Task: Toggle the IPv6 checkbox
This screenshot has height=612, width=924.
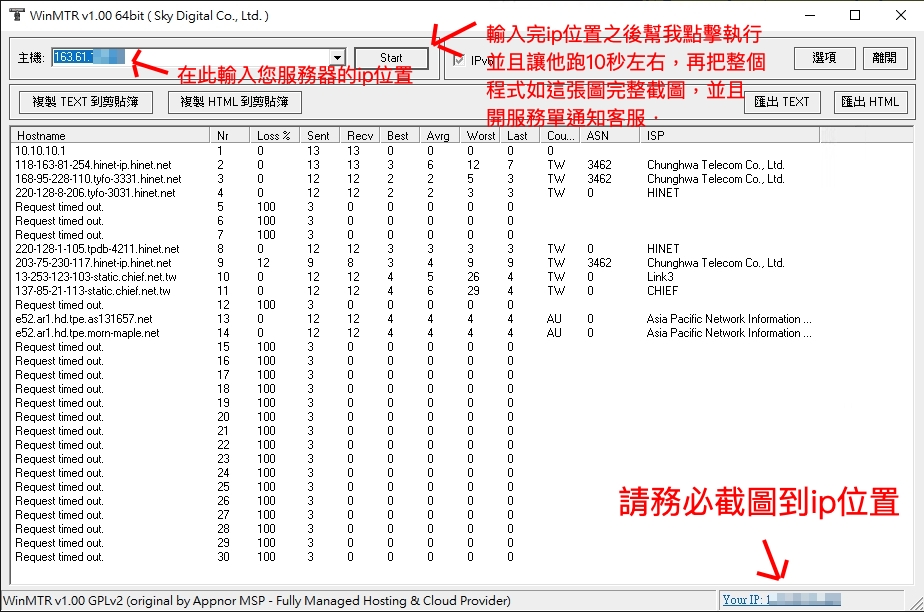Action: 460,59
